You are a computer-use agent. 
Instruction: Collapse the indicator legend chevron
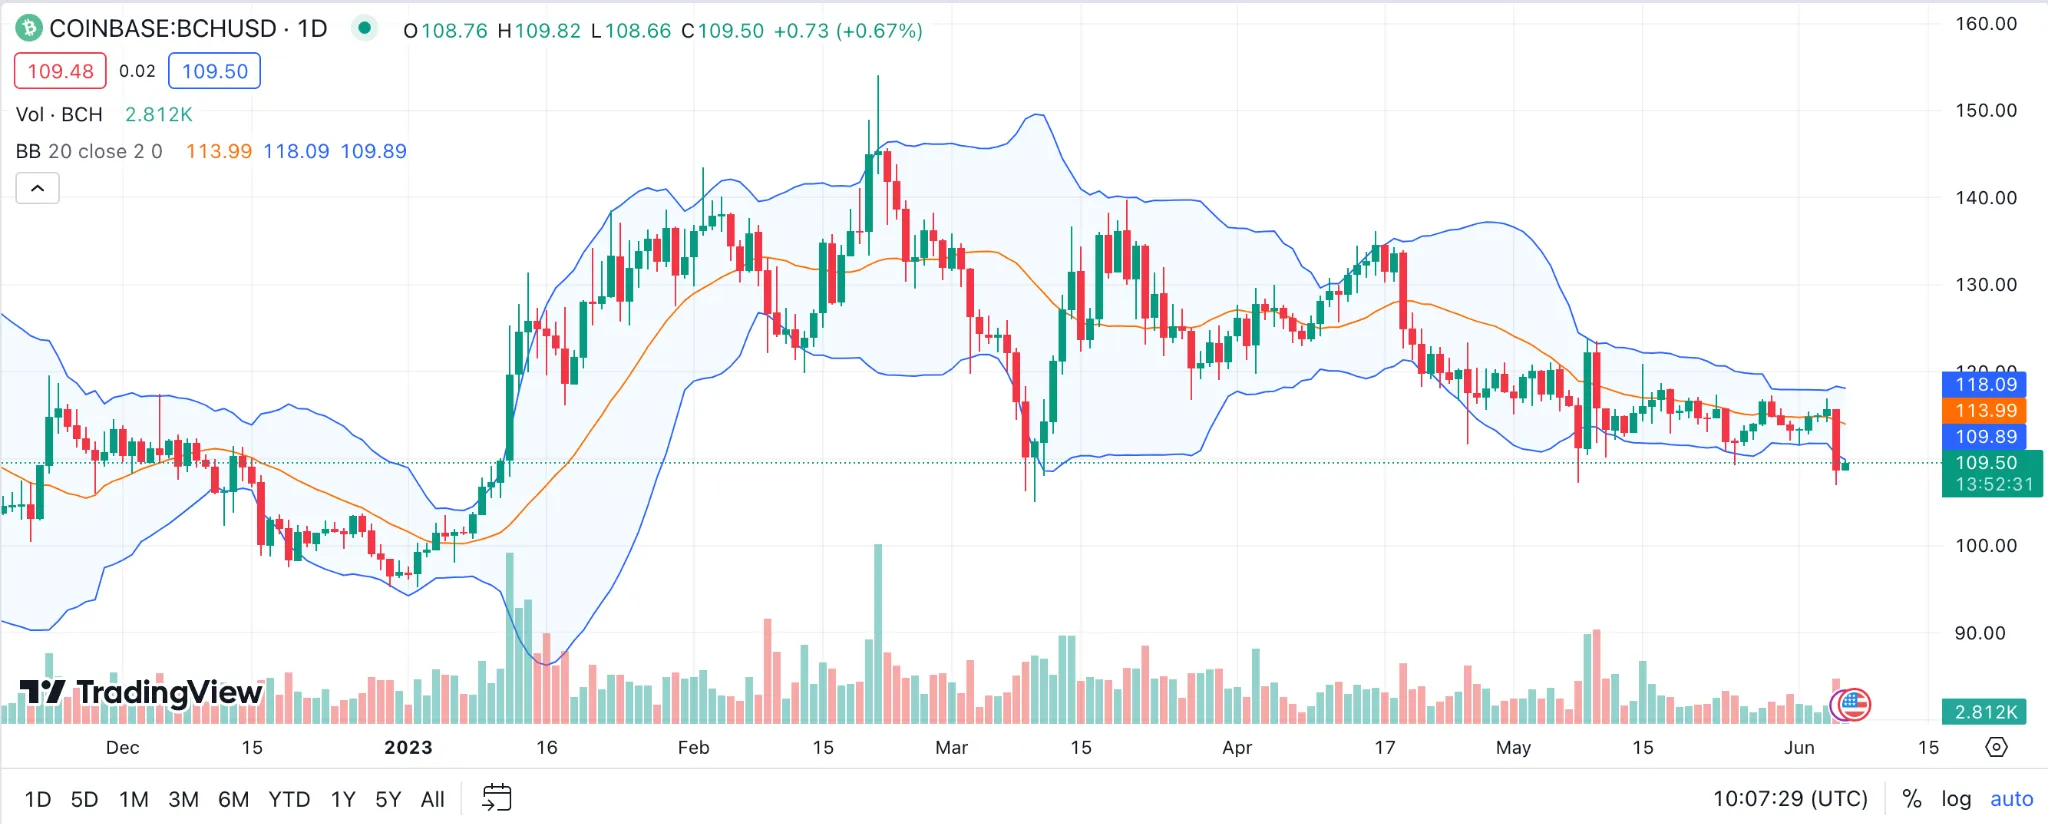(38, 188)
